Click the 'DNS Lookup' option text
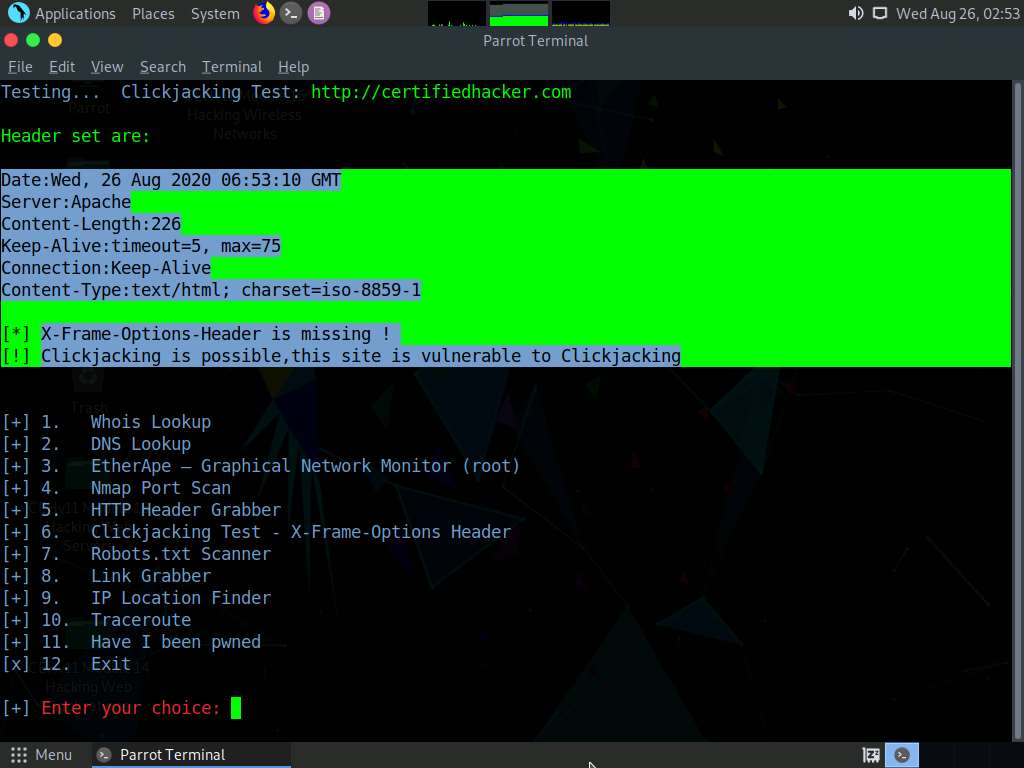Screen dimensions: 1024x768 (x=141, y=444)
